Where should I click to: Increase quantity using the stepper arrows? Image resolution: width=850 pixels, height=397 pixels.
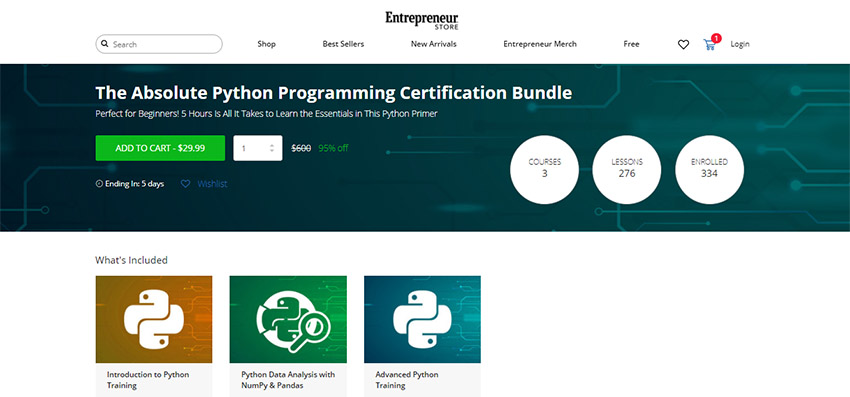(272, 145)
